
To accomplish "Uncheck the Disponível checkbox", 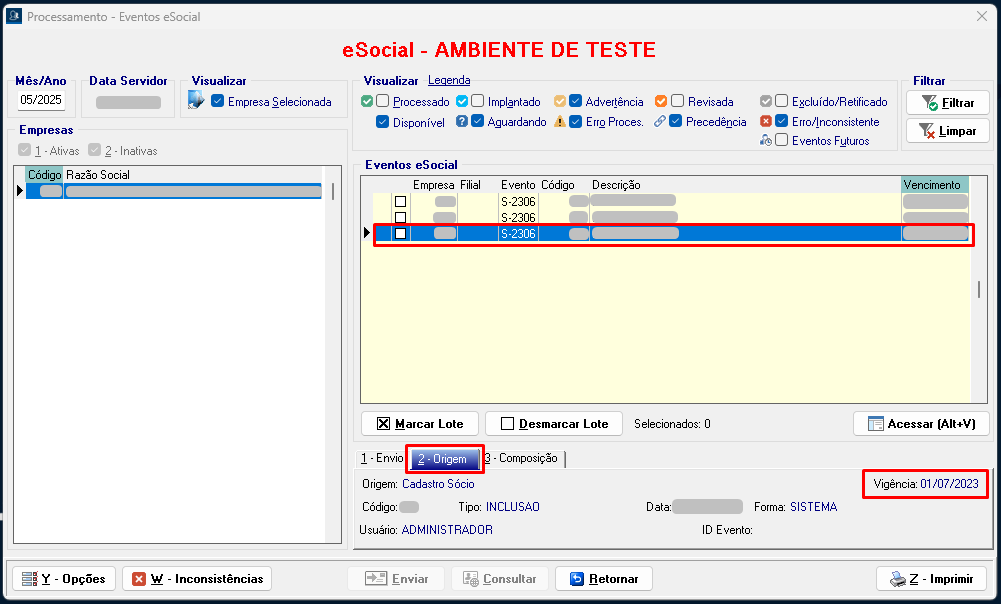I will point(383,122).
